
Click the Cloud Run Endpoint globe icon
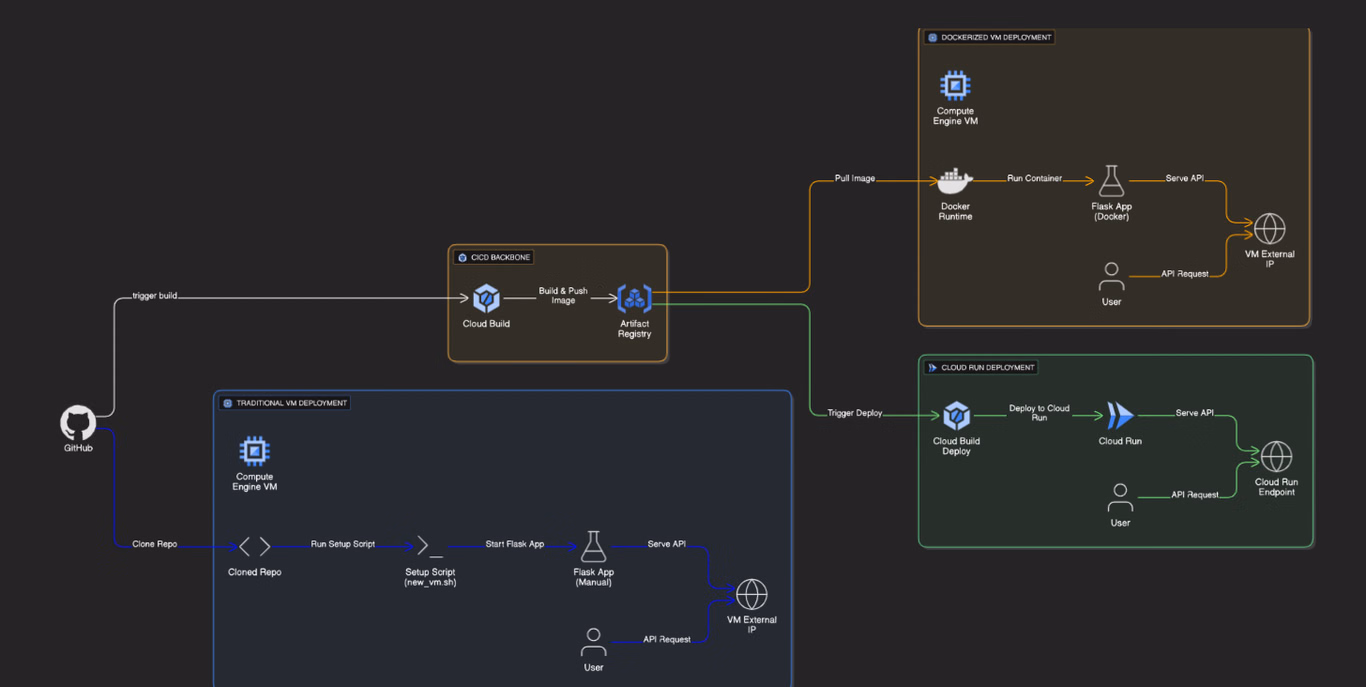1276,457
